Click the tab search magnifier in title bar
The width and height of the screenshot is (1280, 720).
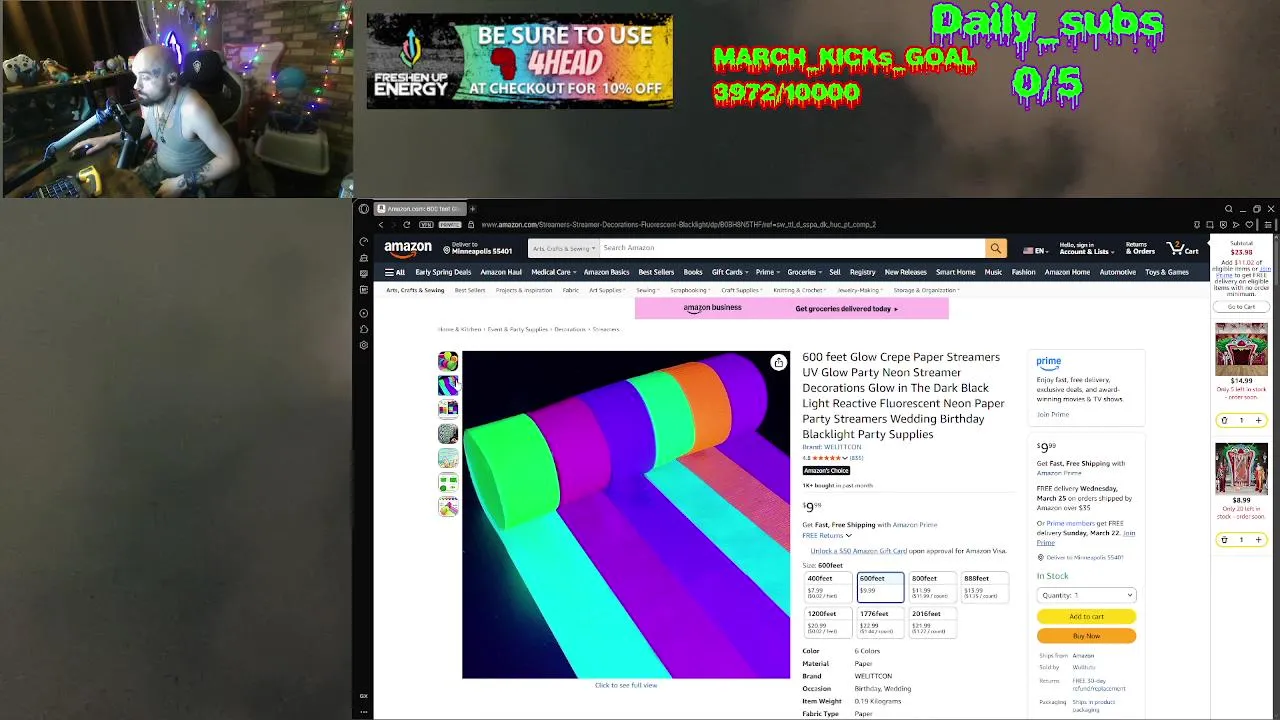(1229, 209)
